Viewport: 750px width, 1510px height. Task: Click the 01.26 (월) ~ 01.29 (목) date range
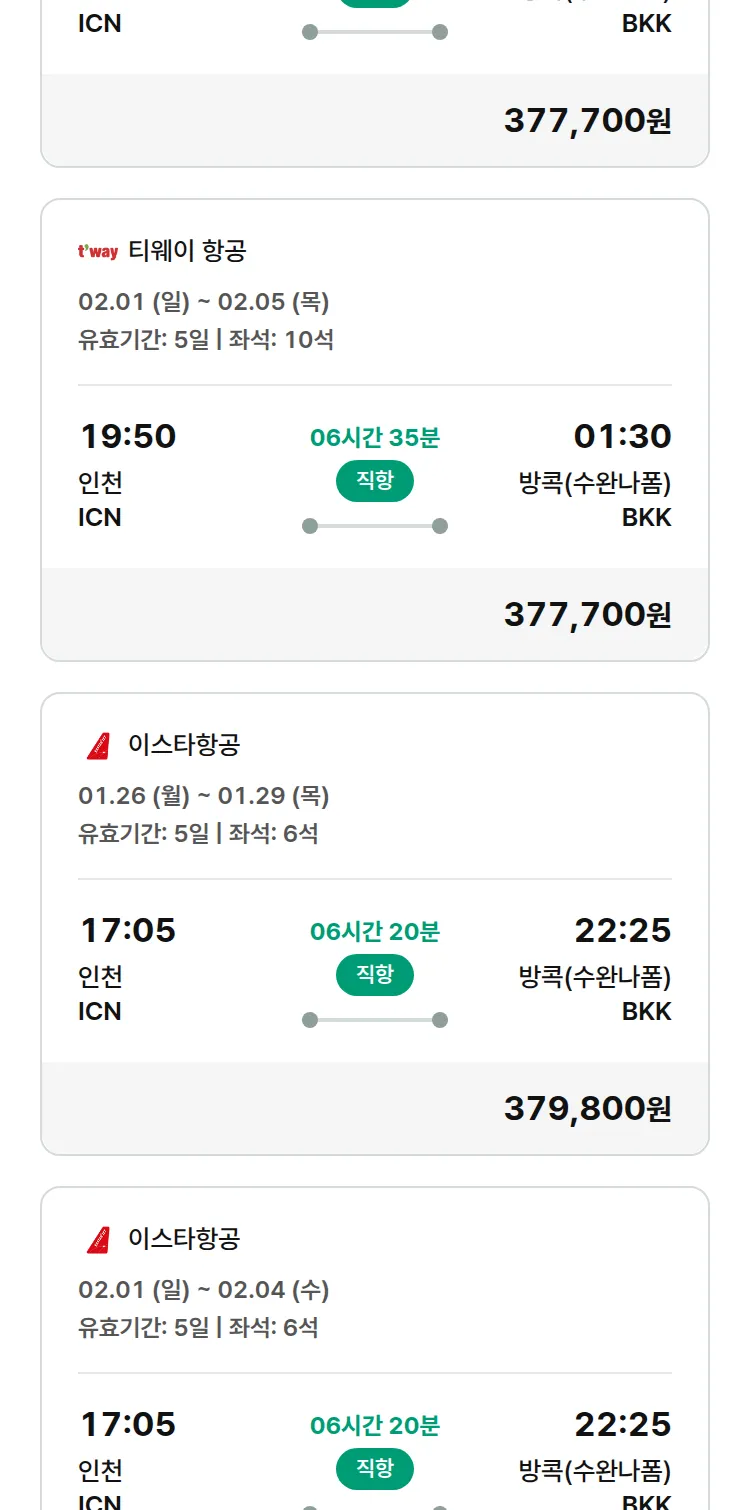point(204,795)
